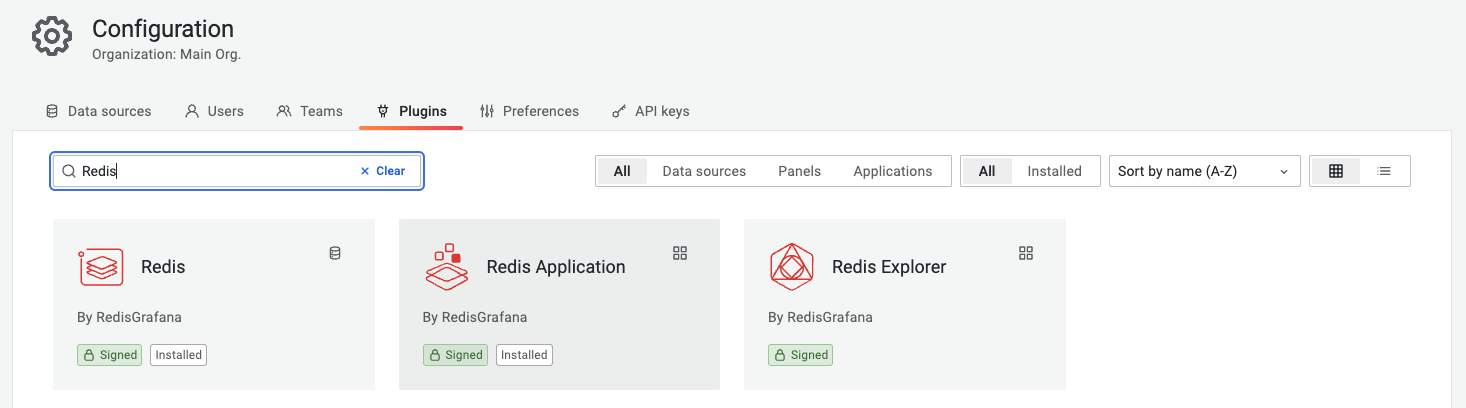Click the search magnifier icon

pos(69,171)
